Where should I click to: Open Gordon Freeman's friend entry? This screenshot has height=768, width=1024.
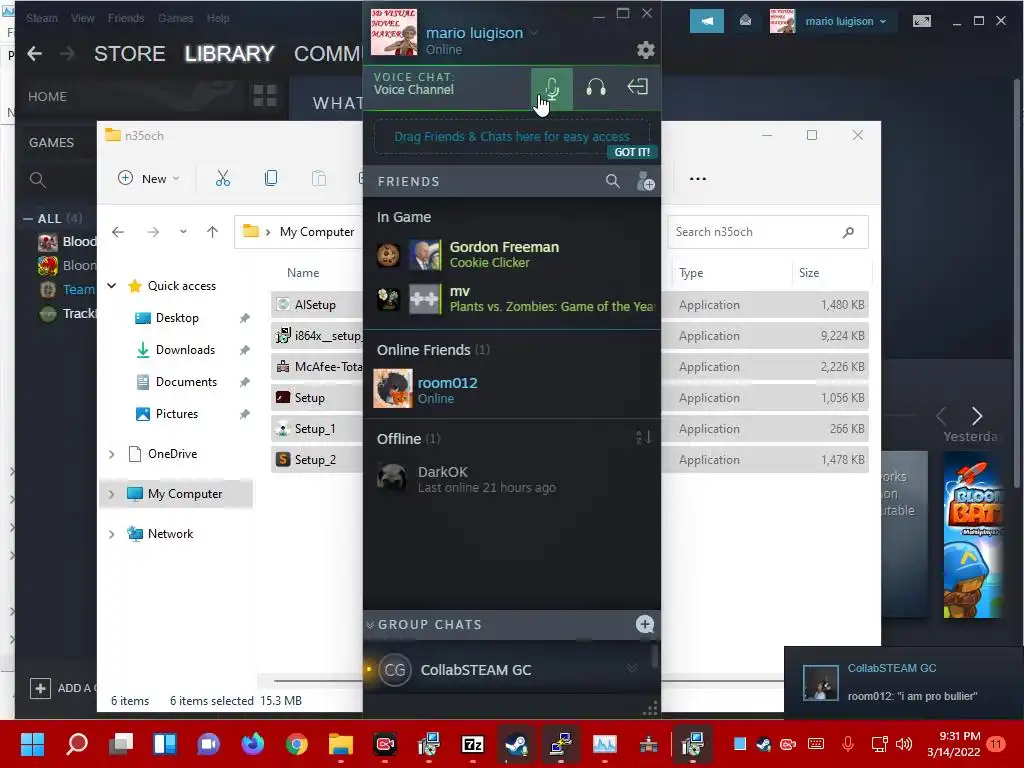click(x=511, y=255)
